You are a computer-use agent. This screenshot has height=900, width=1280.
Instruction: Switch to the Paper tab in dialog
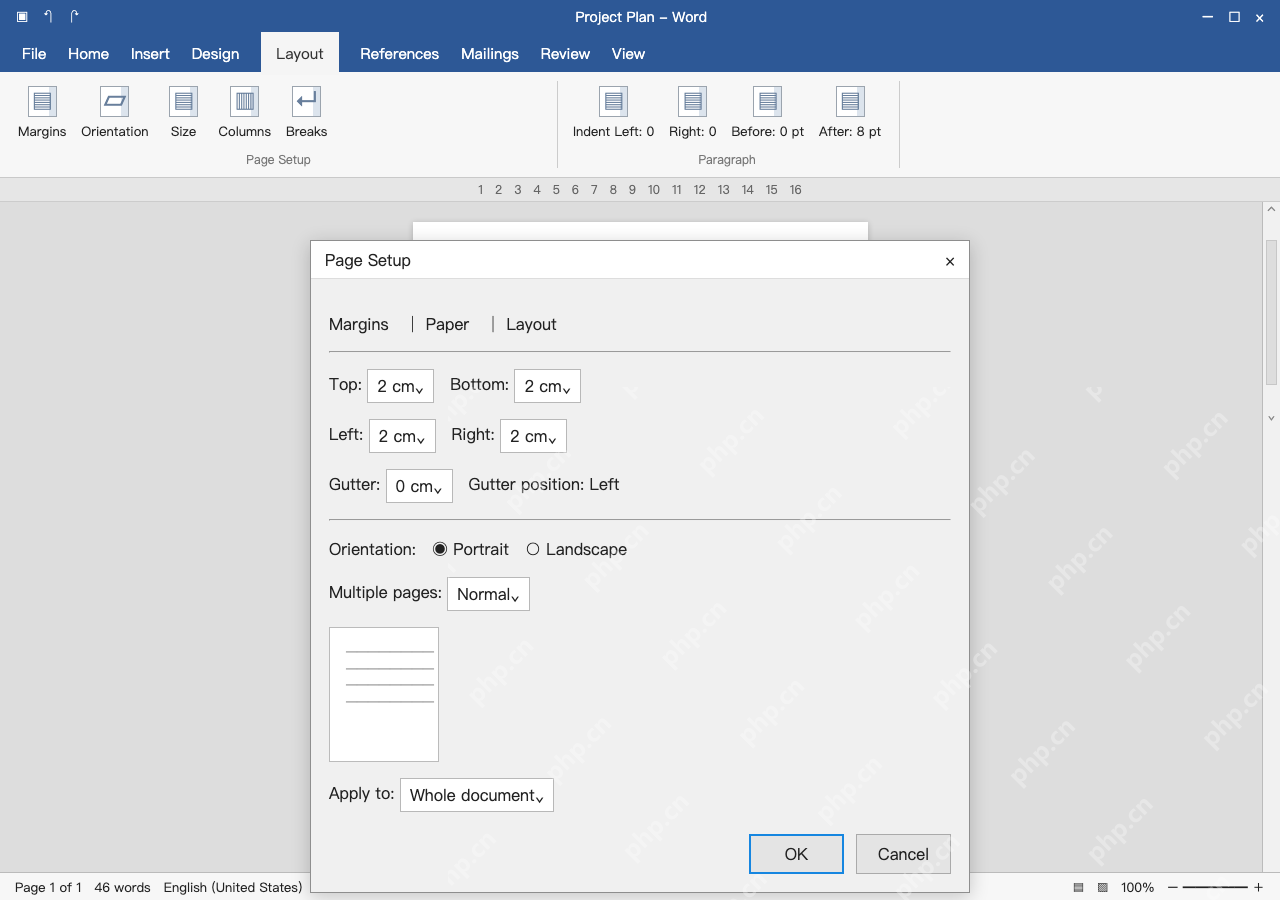click(447, 324)
